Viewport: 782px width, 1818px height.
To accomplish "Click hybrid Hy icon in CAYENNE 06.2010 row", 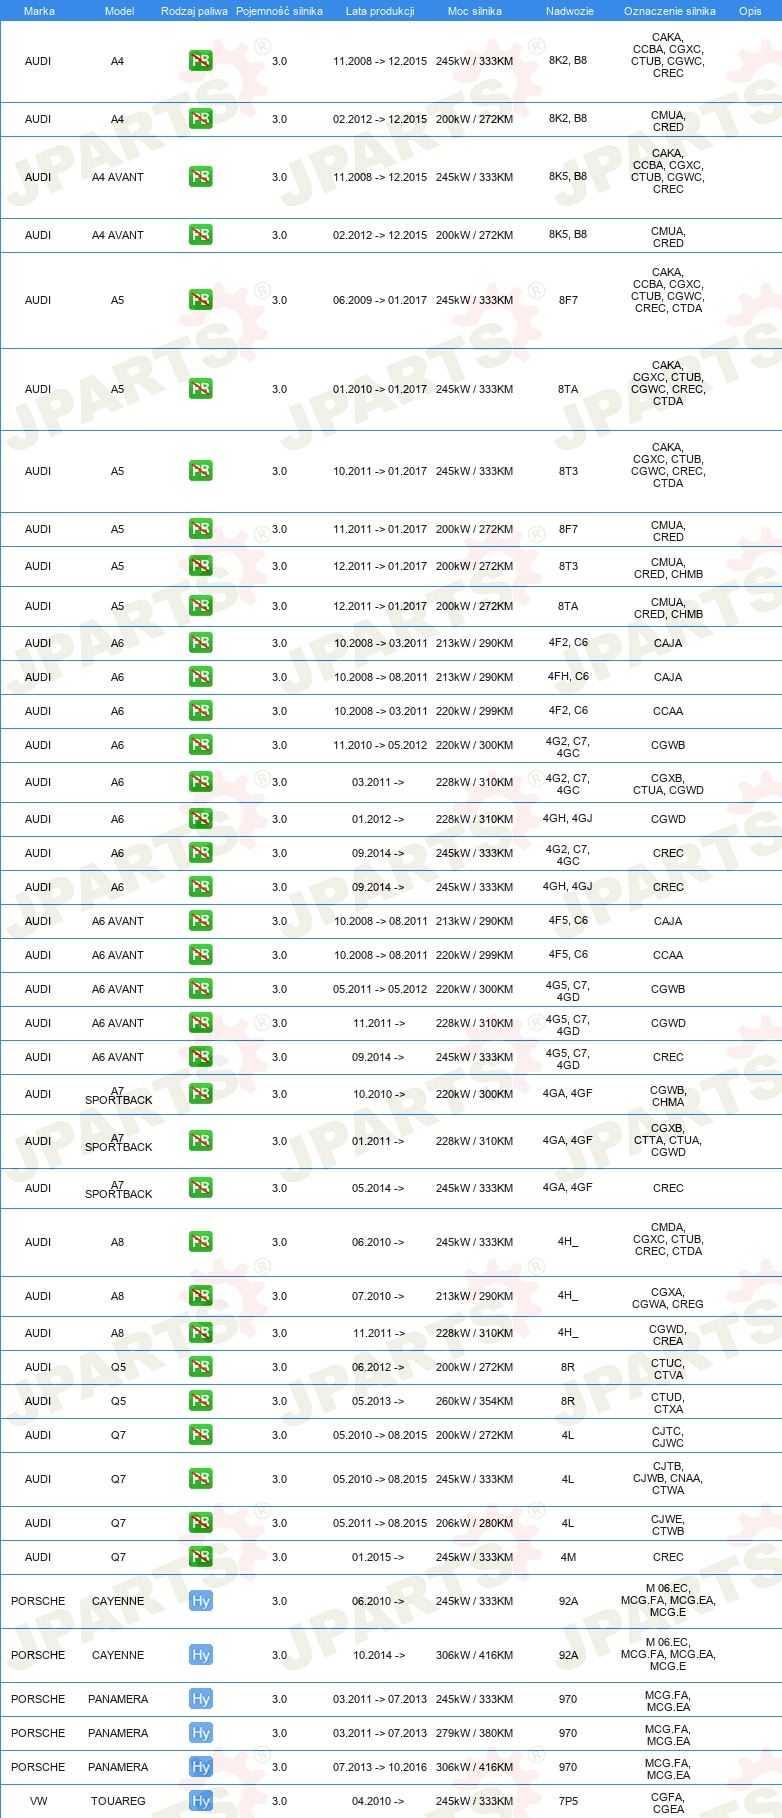I will (201, 1601).
